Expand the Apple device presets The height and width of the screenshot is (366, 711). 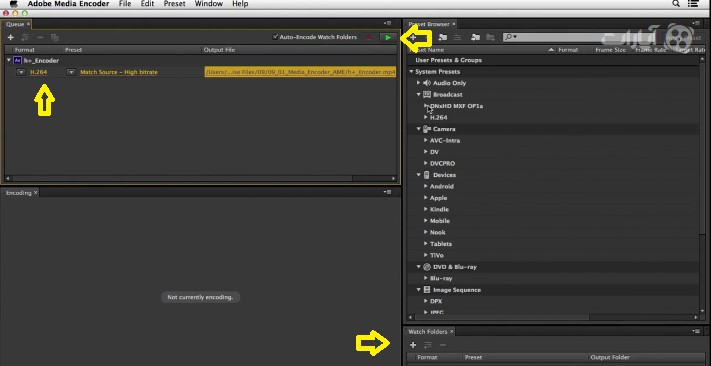click(x=426, y=198)
